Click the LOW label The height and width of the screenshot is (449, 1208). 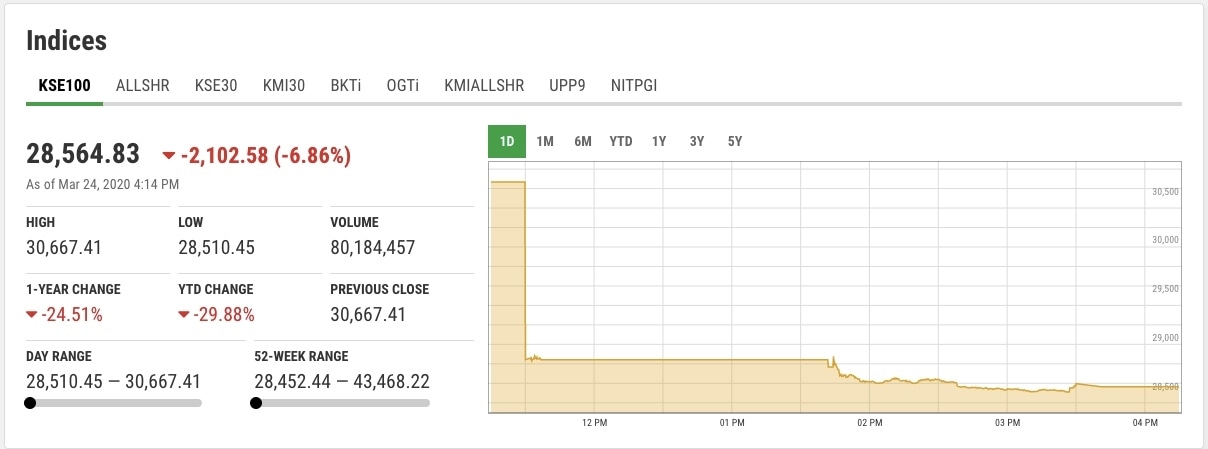pos(190,222)
